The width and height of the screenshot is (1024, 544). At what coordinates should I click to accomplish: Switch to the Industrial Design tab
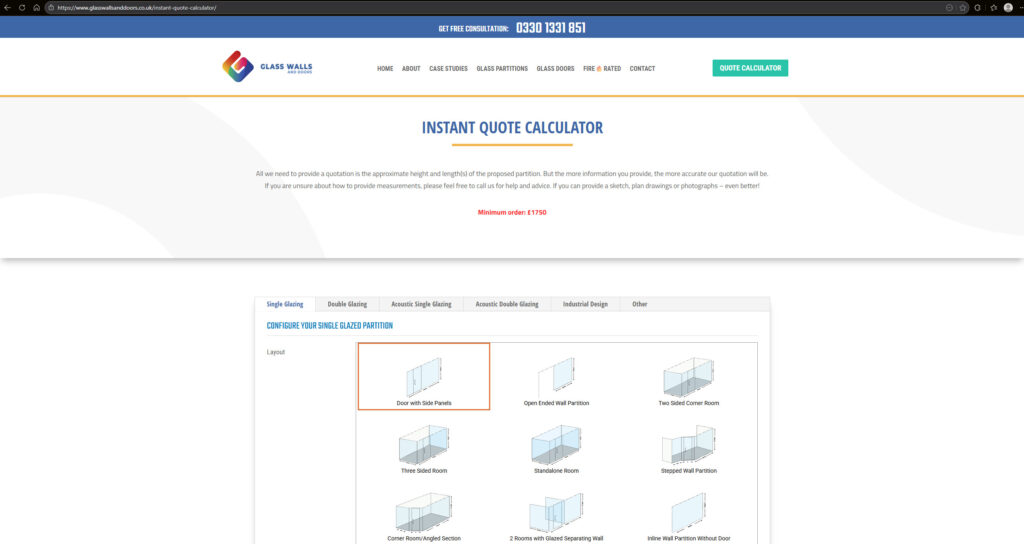coord(585,304)
